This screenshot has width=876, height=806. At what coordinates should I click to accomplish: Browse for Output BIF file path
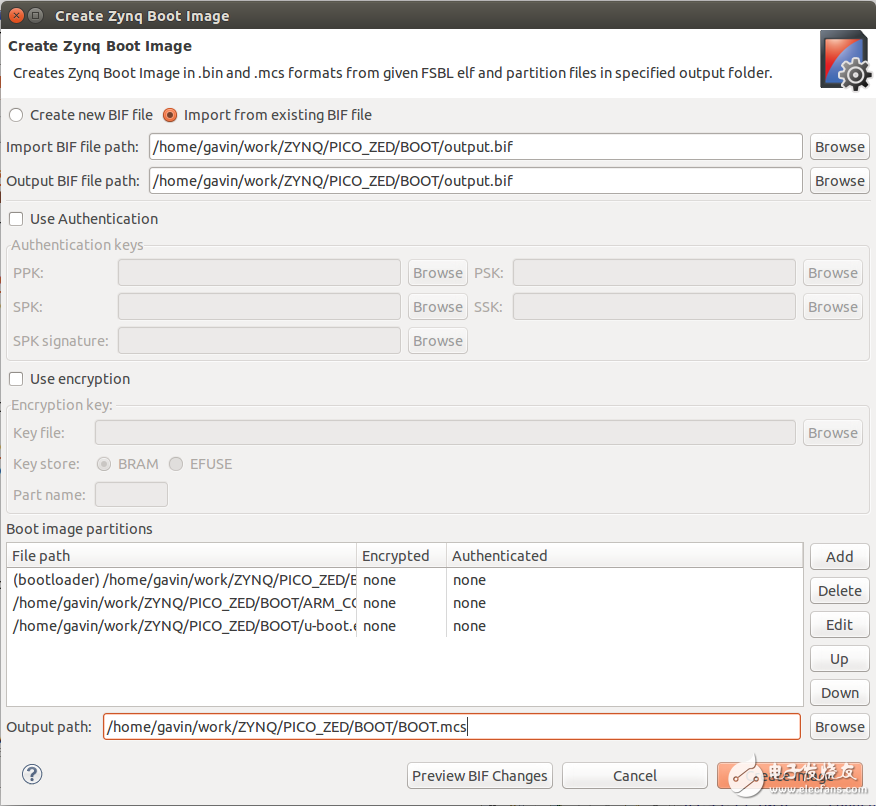[839, 181]
